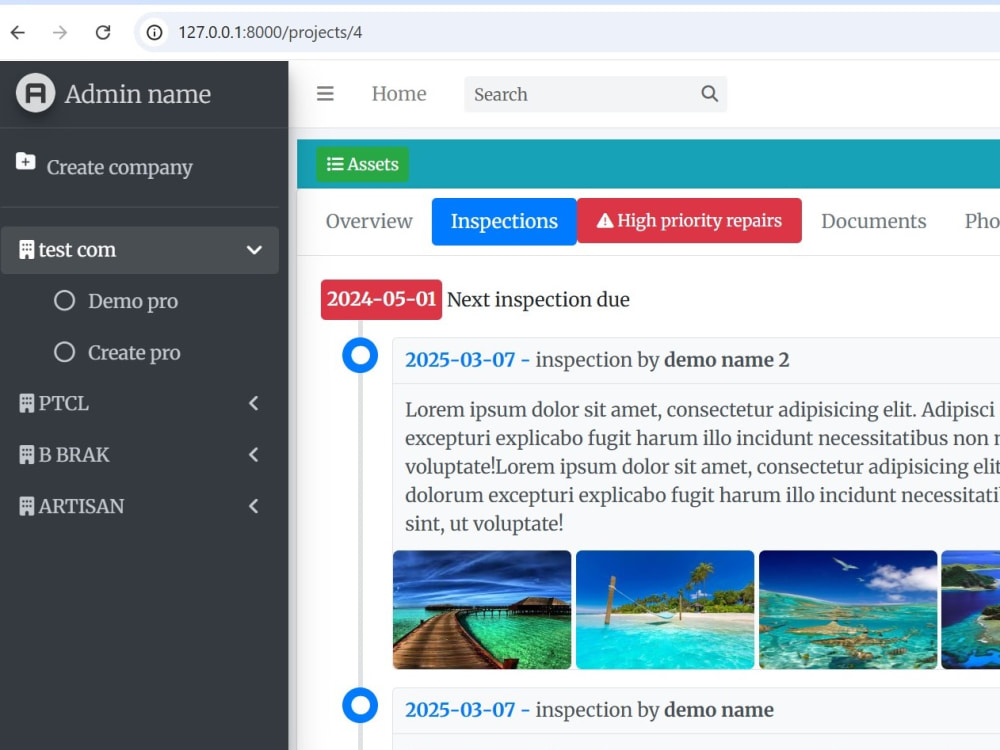Image resolution: width=1000 pixels, height=750 pixels.
Task: Click the address bar URL 127.0.0.1:8000/projects/4
Action: pos(270,33)
